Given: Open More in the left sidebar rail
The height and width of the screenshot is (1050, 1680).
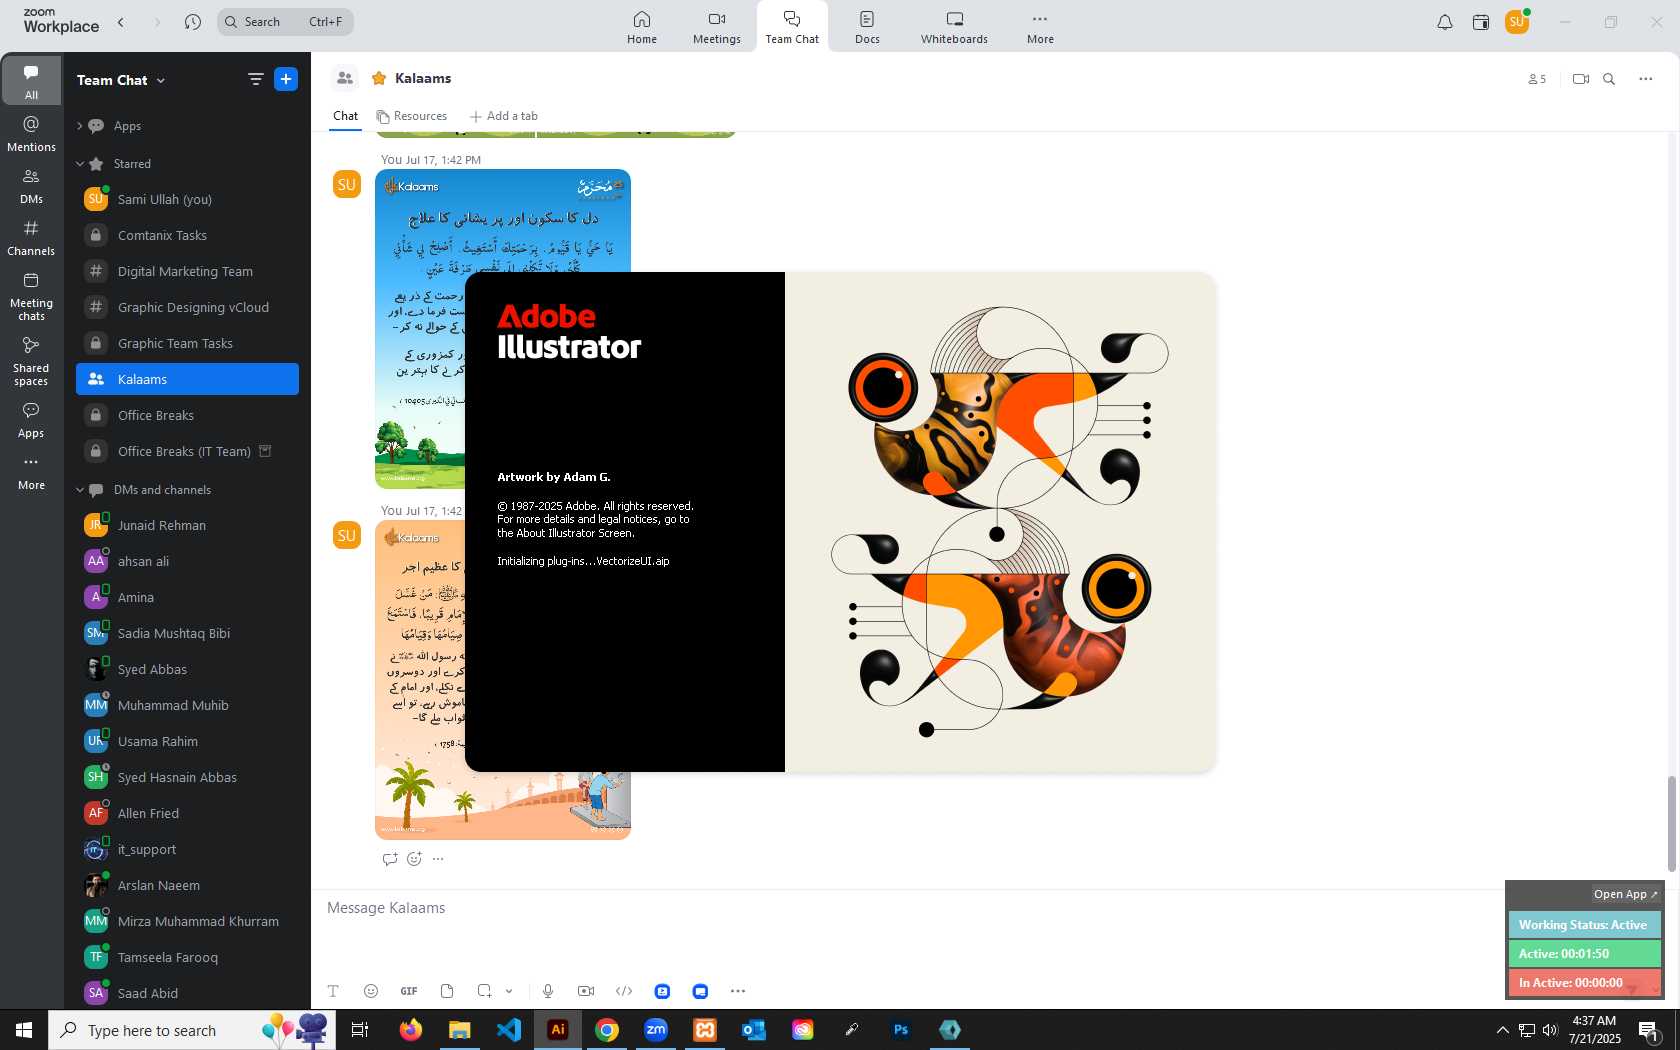Looking at the screenshot, I should pyautogui.click(x=31, y=473).
